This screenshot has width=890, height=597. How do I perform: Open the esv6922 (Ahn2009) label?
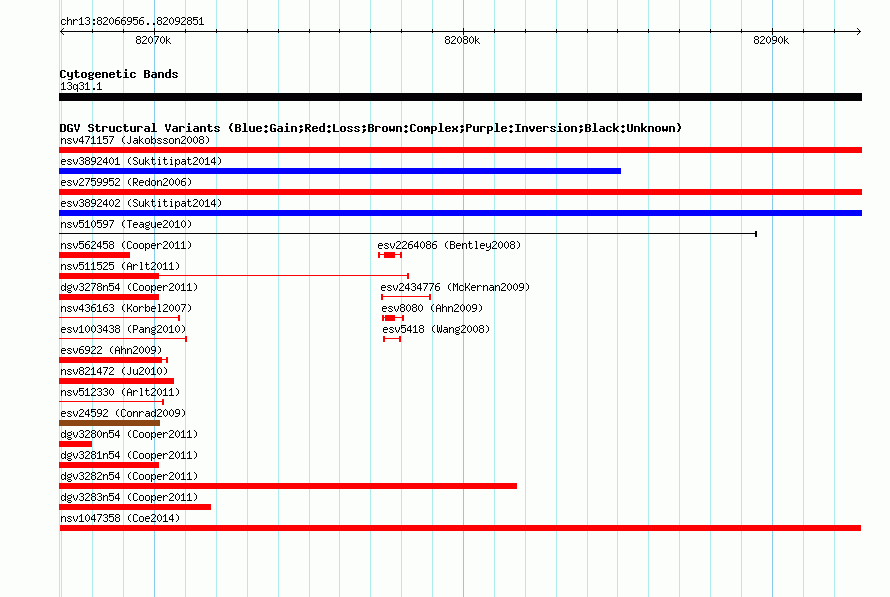coord(111,350)
